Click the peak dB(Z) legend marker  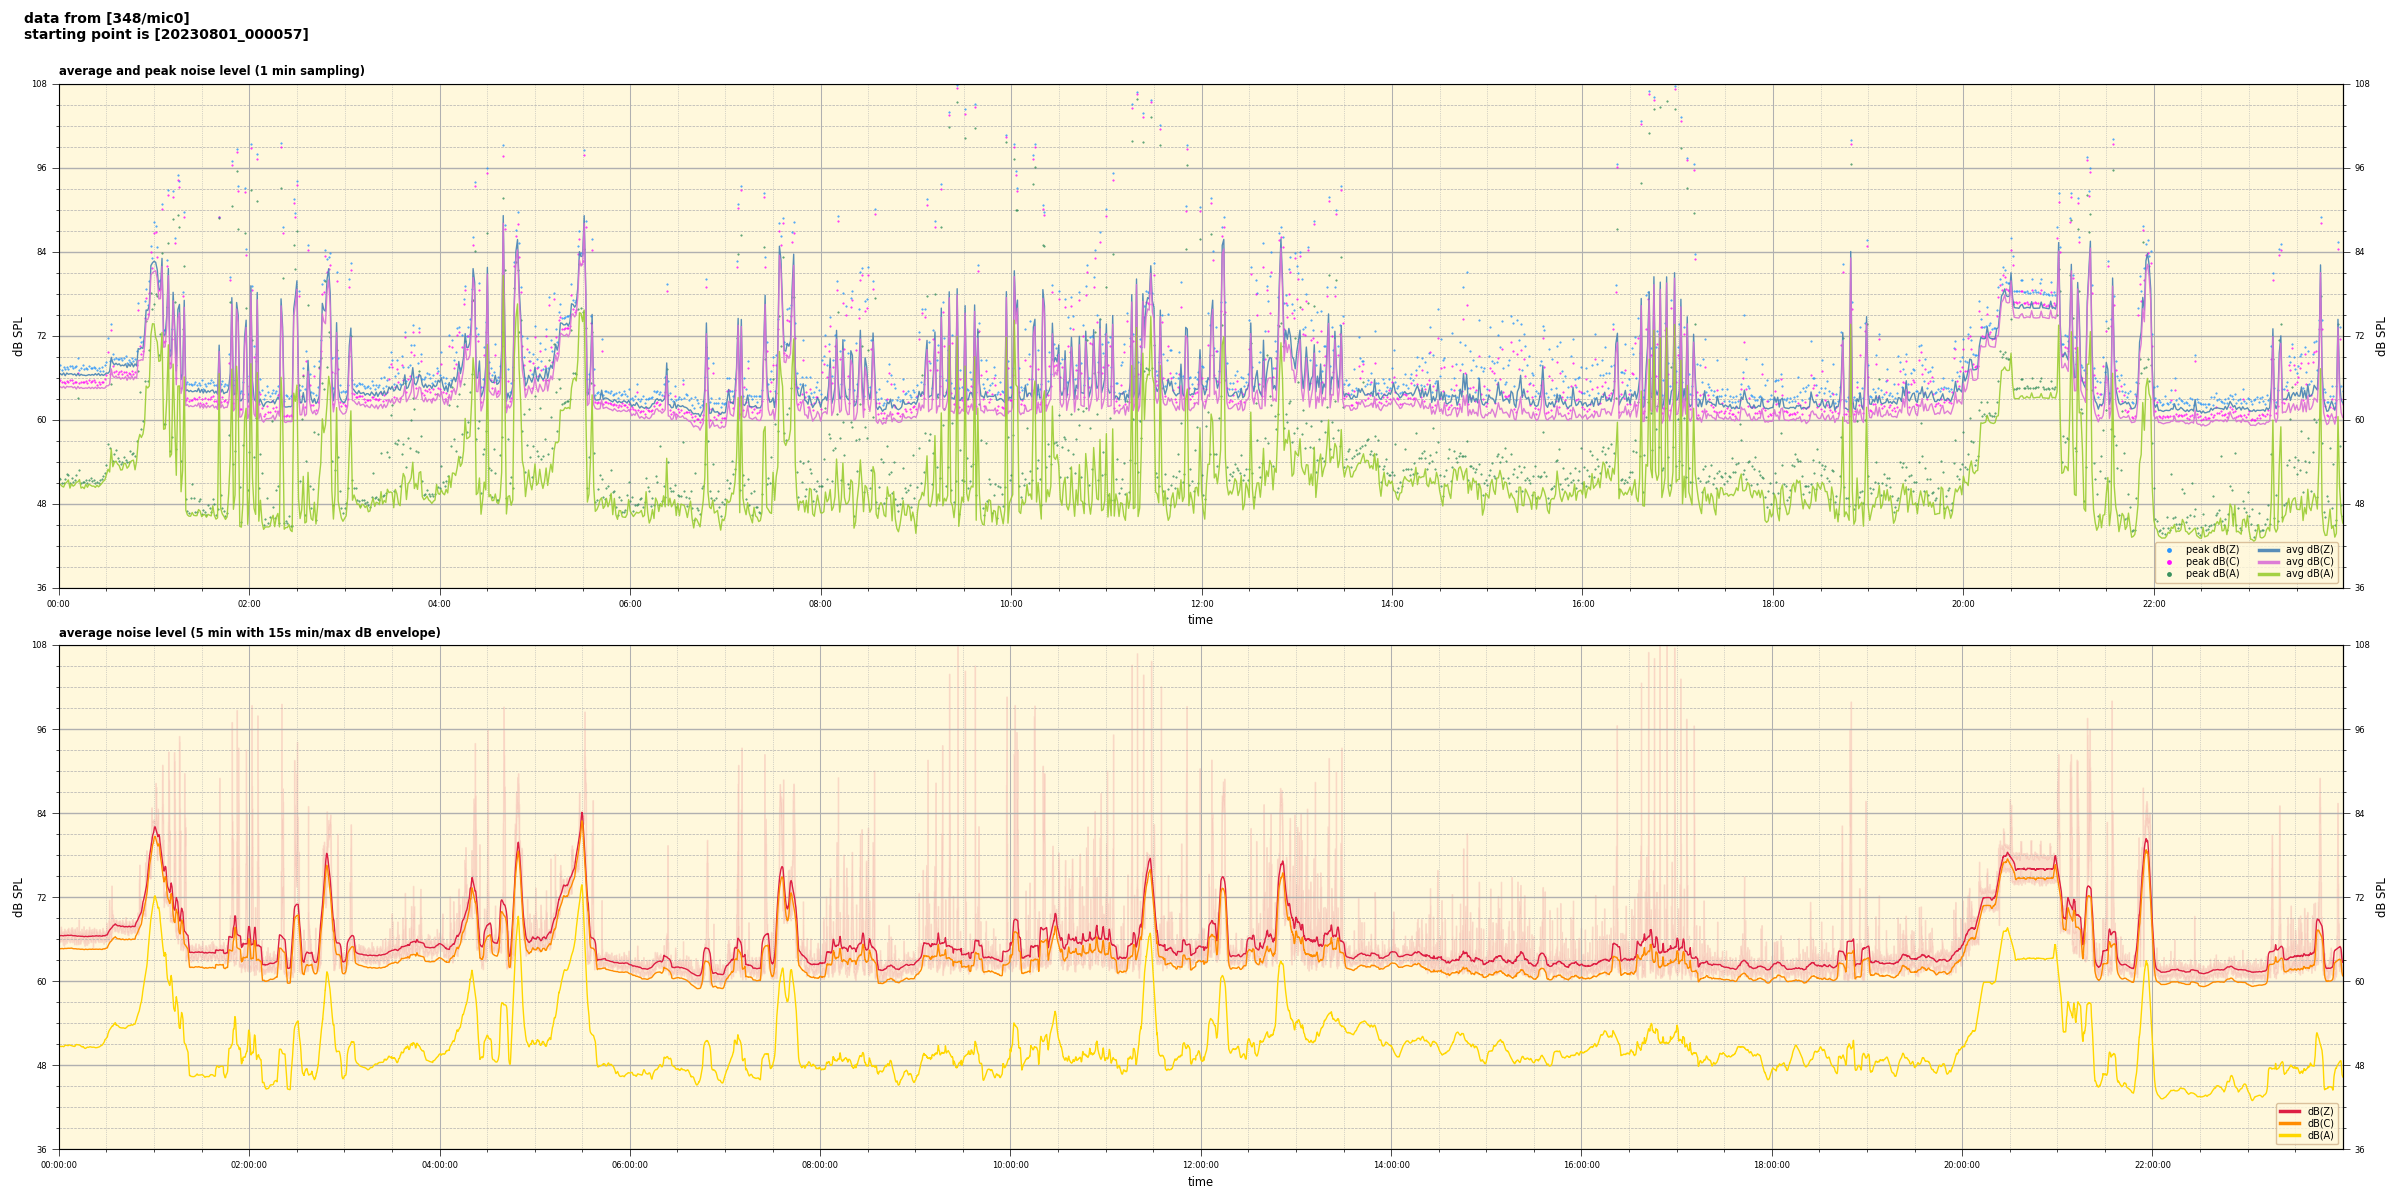(2169, 550)
